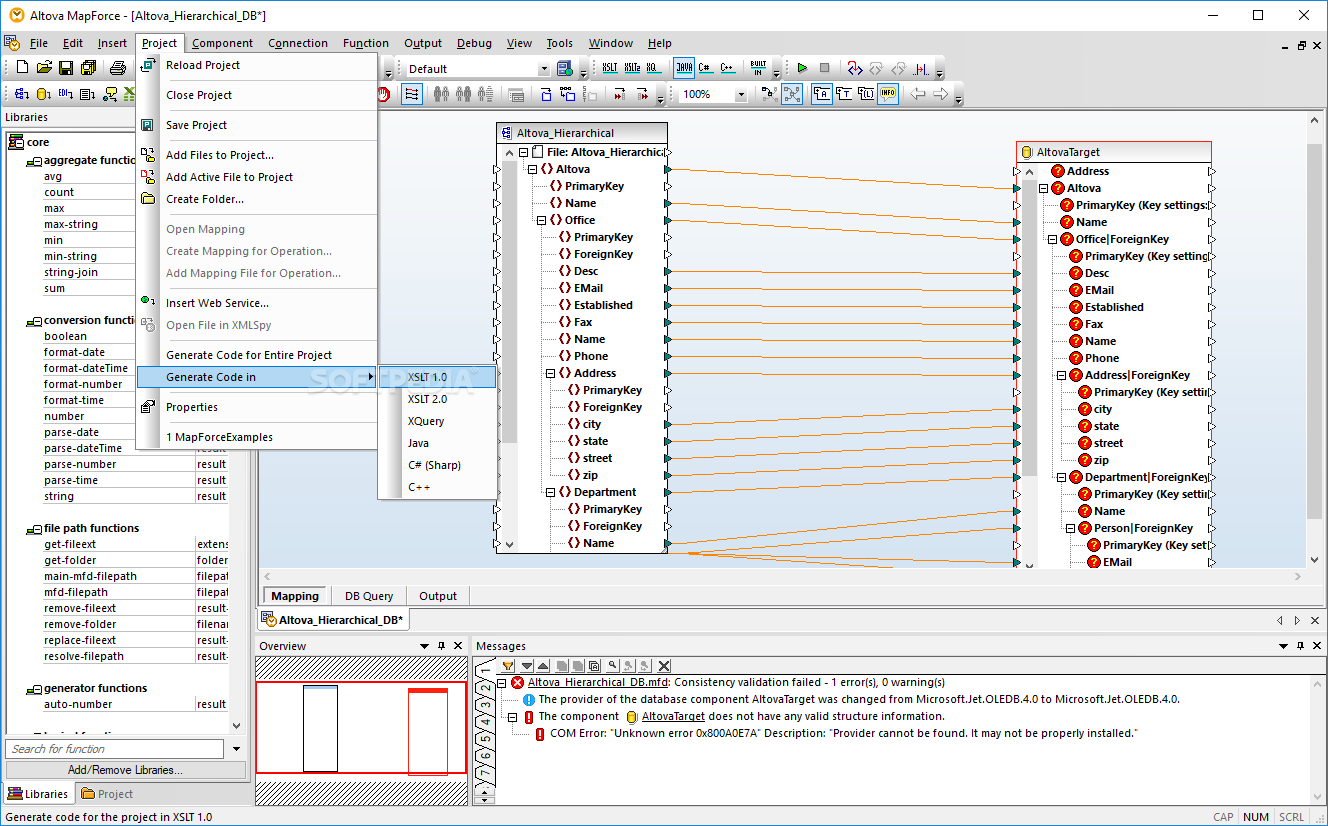Viewport: 1328px width, 826px height.
Task: Click the Back arrow toolbar icon
Action: tap(918, 94)
